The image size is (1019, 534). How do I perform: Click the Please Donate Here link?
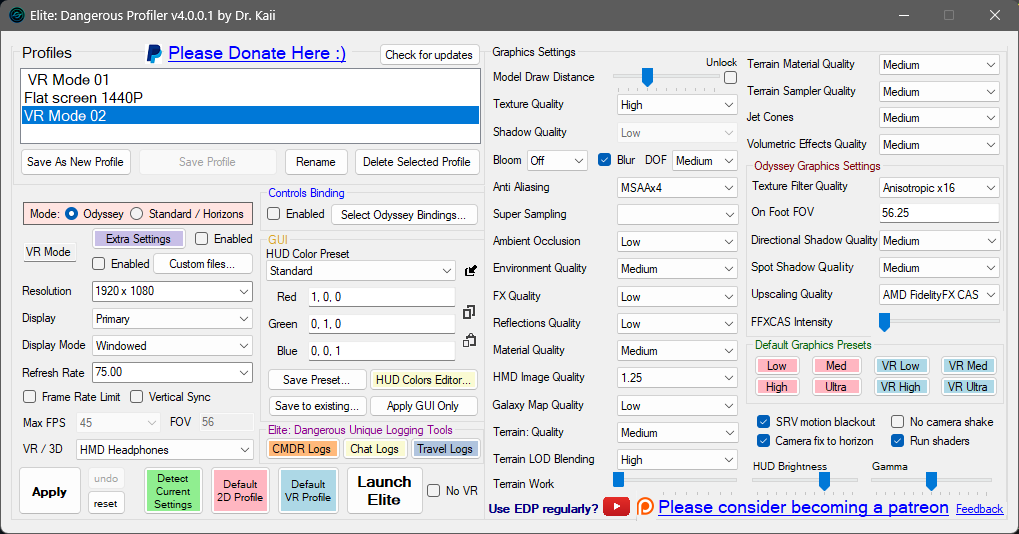[x=257, y=53]
